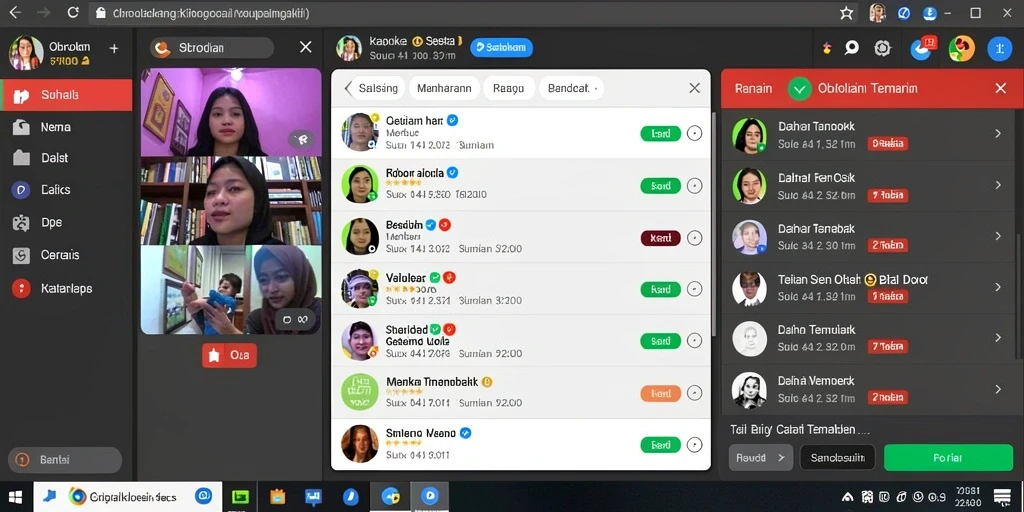This screenshot has width=1024, height=512.
Task: Switch to the Reagu tab
Action: pyautogui.click(x=509, y=88)
